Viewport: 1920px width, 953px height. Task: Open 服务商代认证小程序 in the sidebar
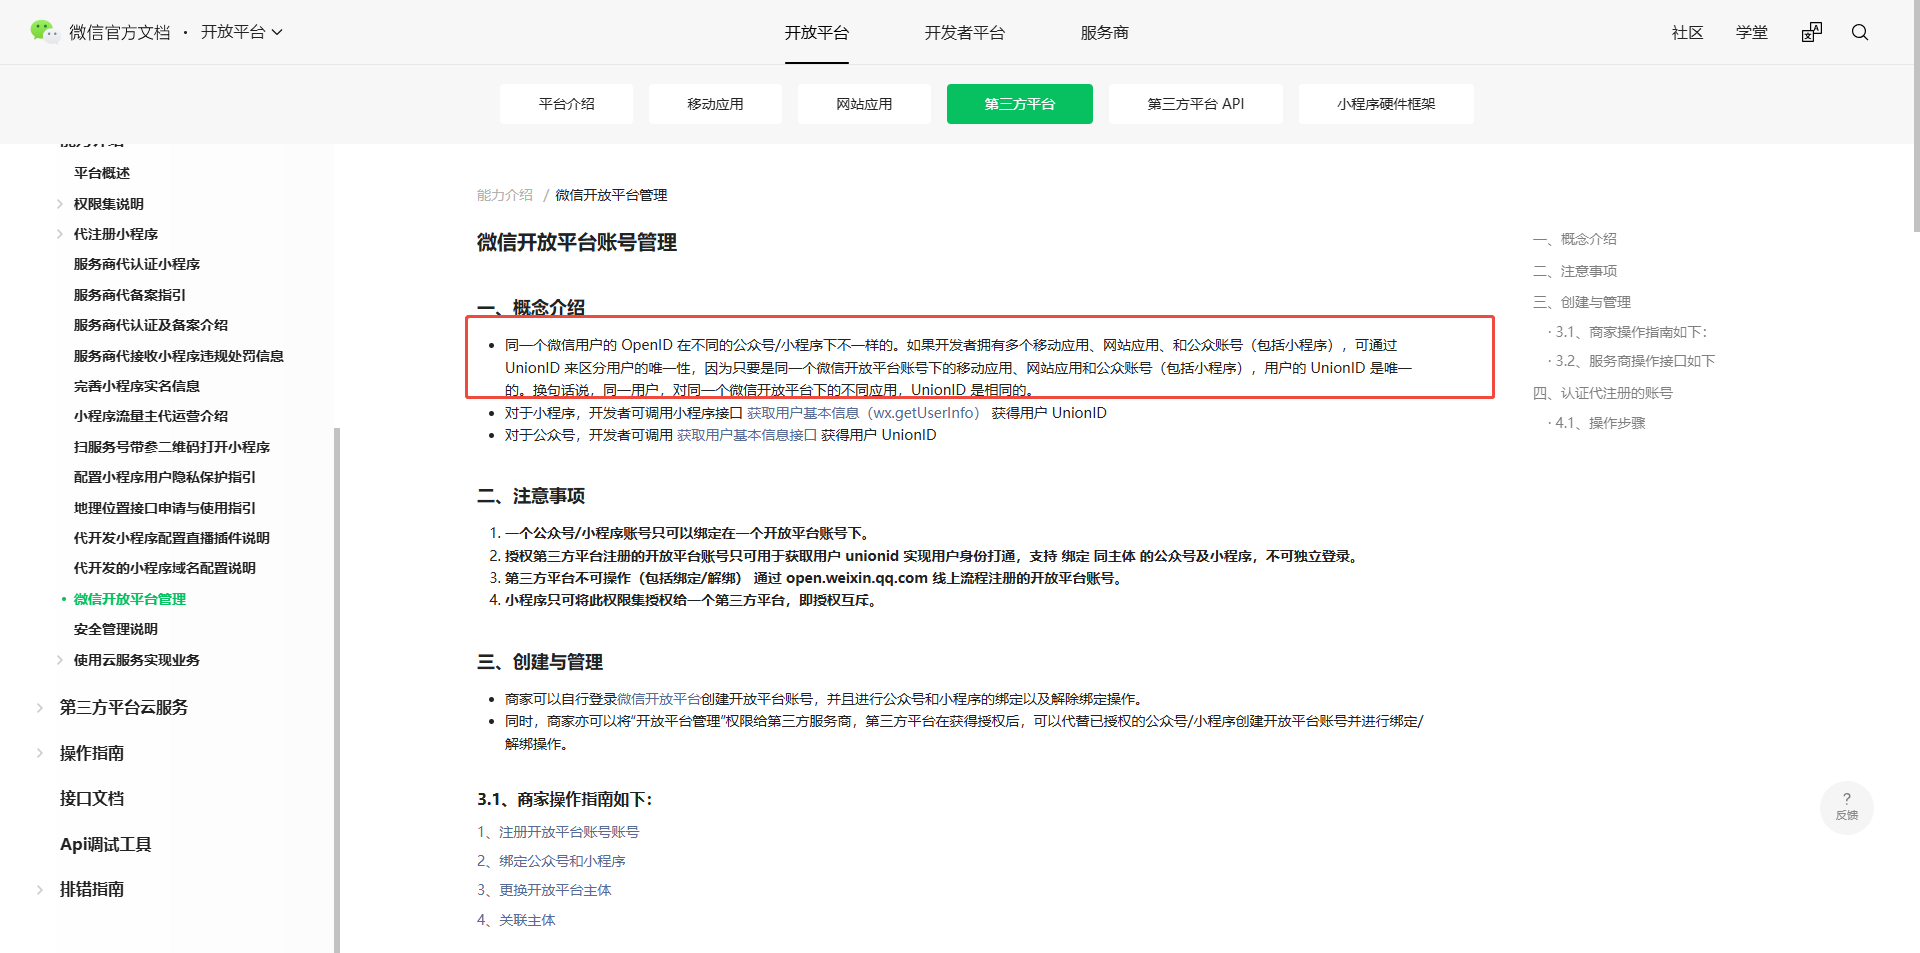click(x=137, y=264)
